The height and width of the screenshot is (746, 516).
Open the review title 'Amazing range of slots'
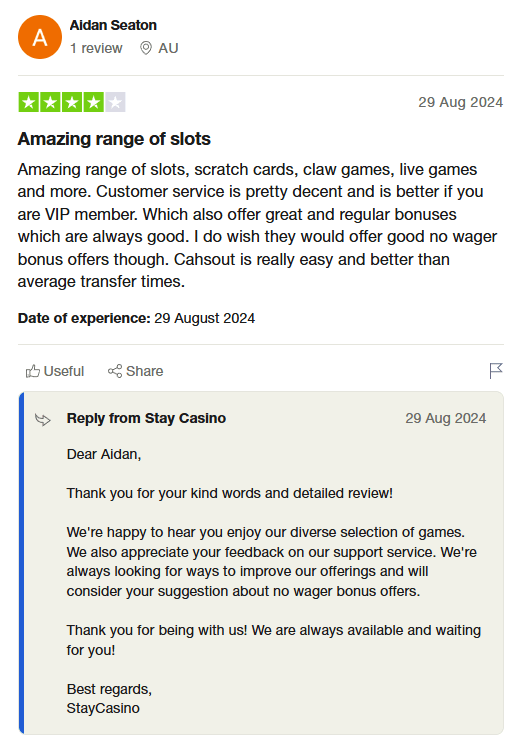click(x=114, y=139)
